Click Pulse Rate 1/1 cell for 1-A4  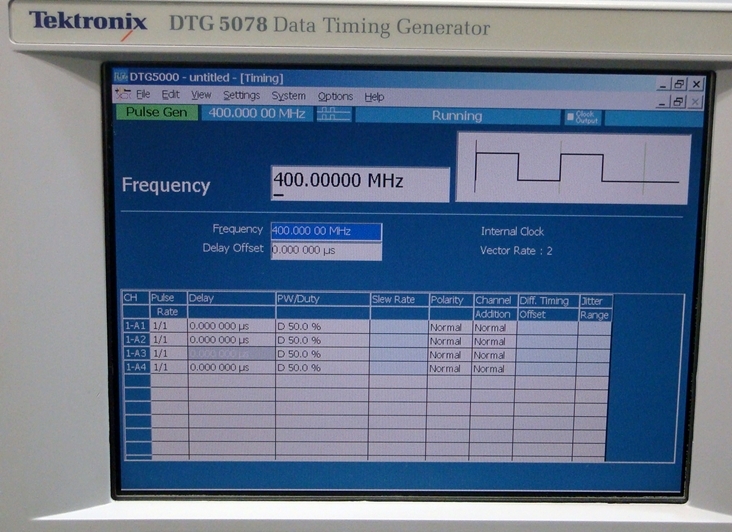coord(169,367)
